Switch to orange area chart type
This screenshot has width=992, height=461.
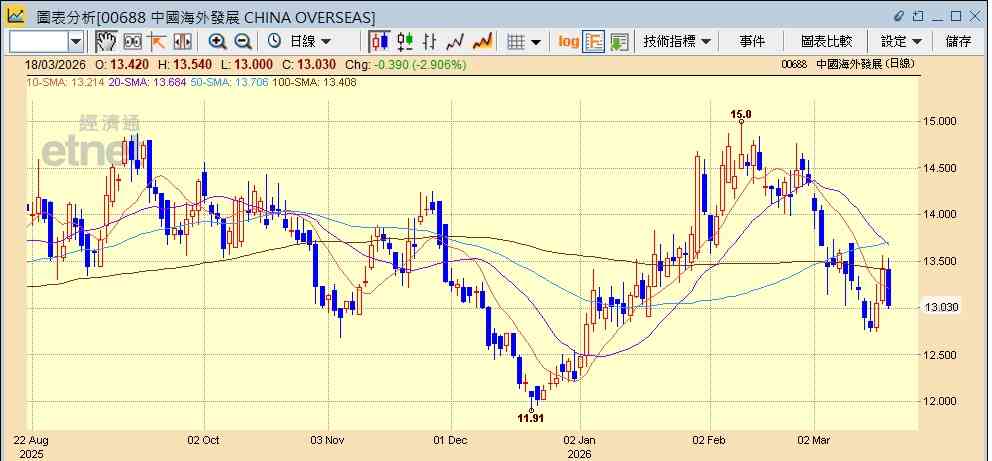(x=482, y=42)
